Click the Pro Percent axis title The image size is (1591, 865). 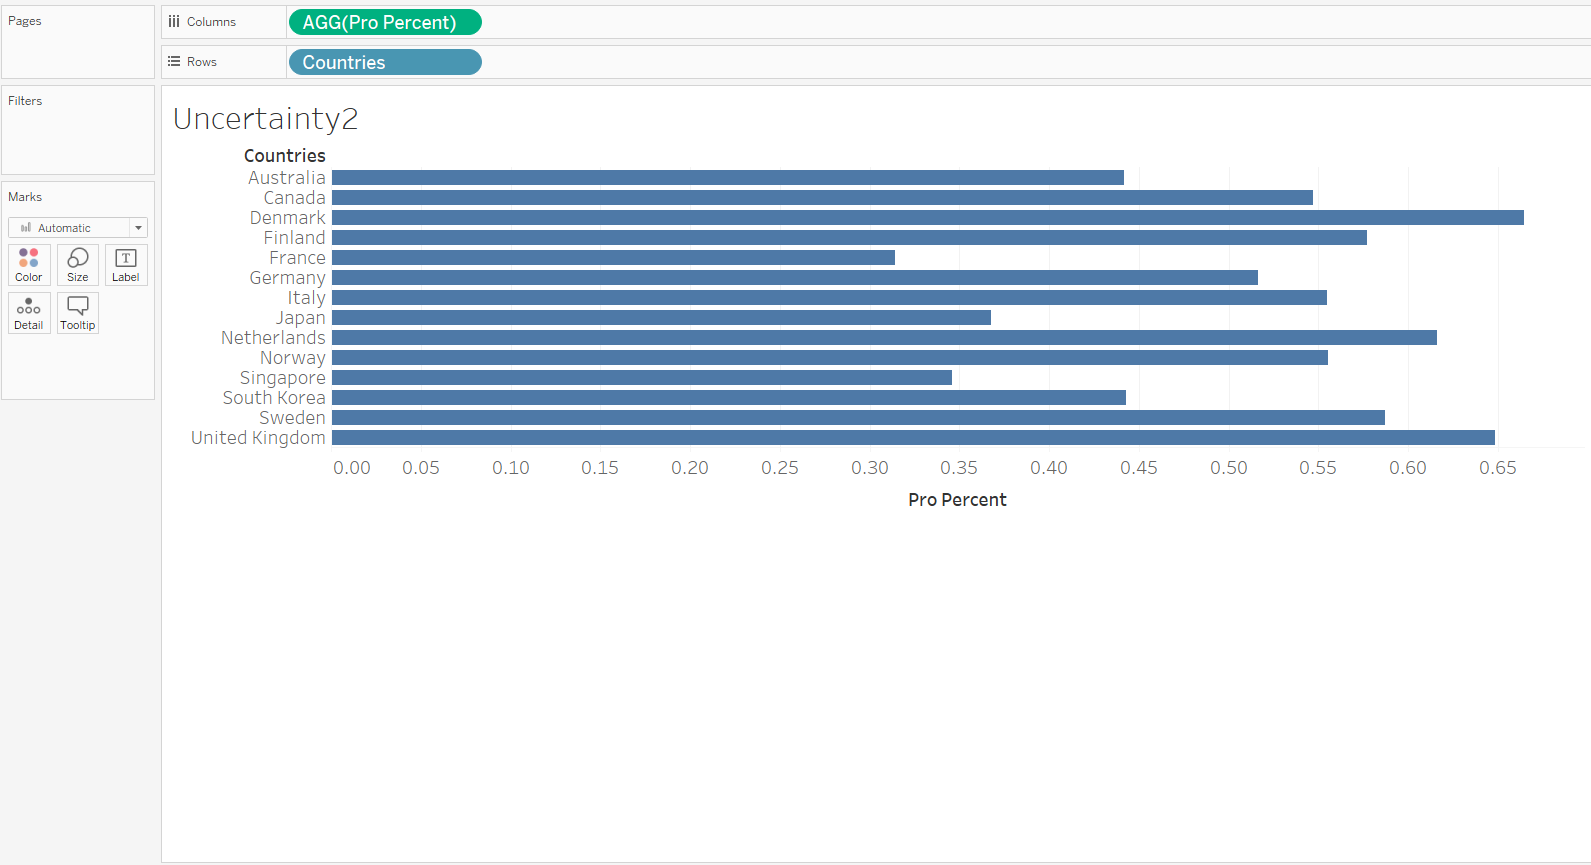957,500
